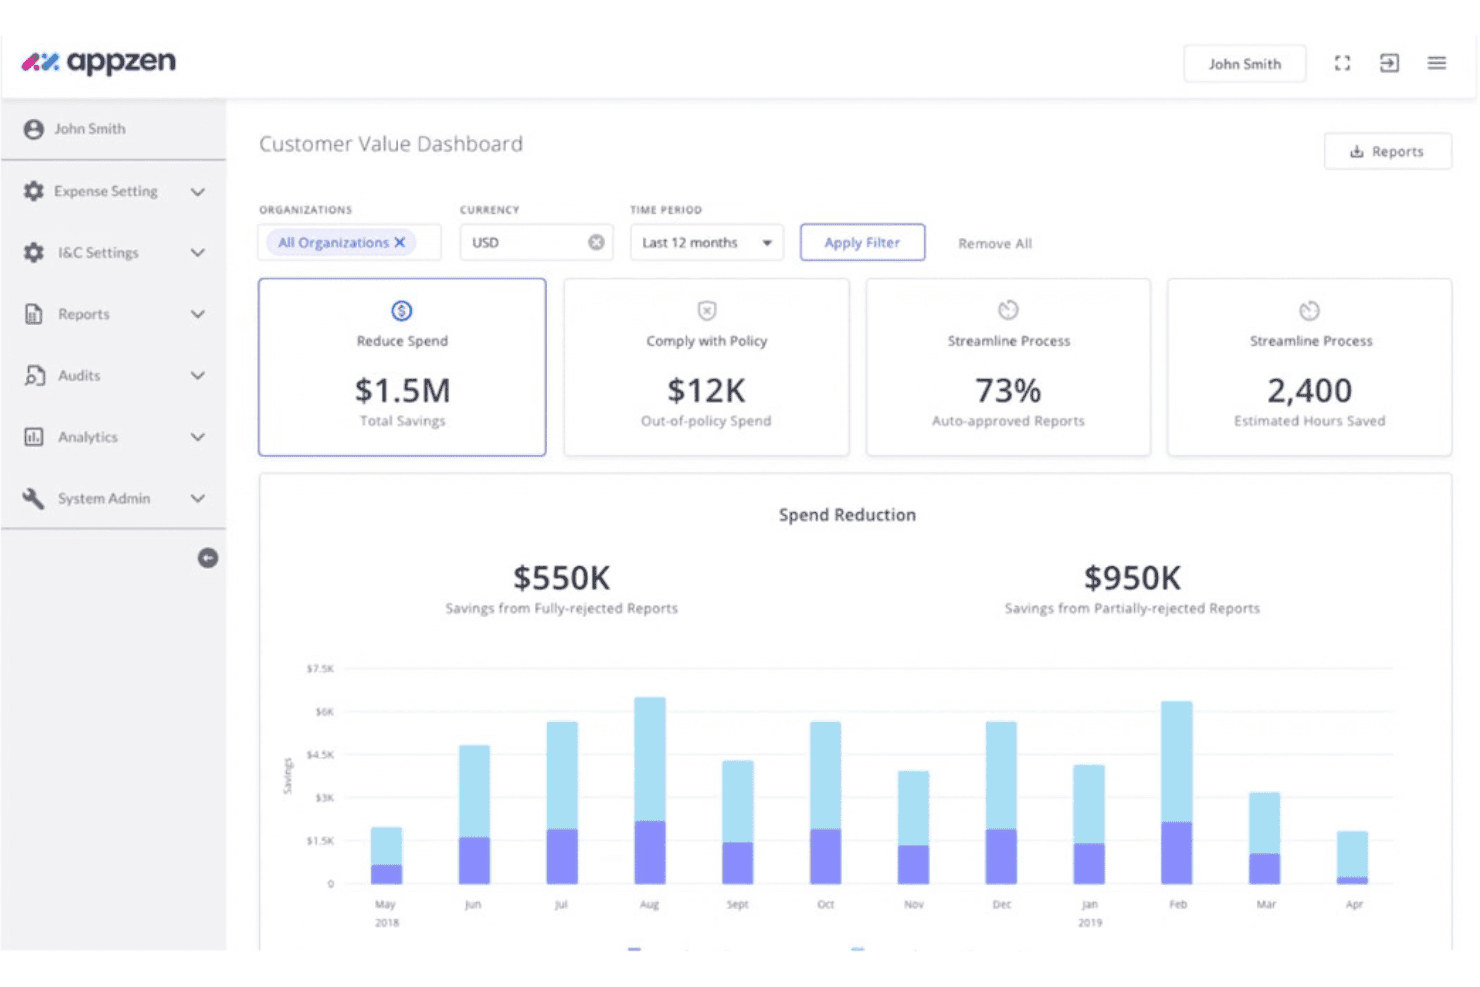
Task: Open Audits in the sidebar
Action: [x=114, y=376]
